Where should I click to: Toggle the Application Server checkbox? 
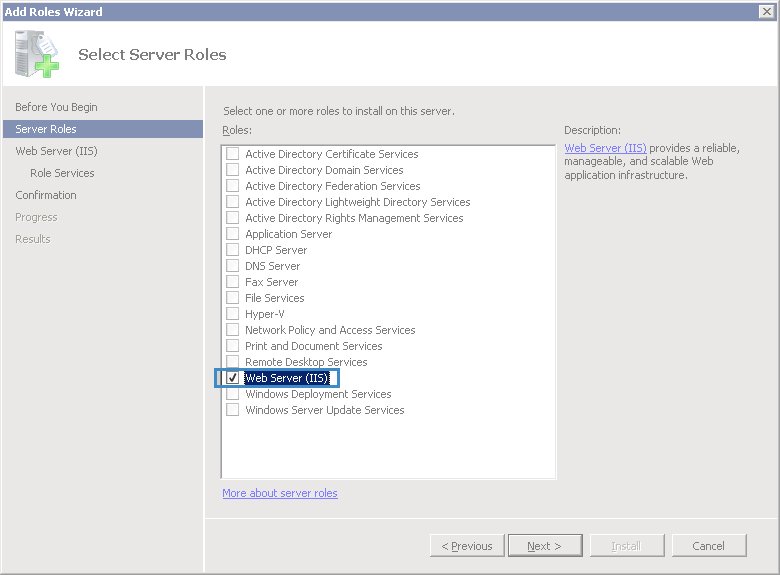pyautogui.click(x=233, y=234)
